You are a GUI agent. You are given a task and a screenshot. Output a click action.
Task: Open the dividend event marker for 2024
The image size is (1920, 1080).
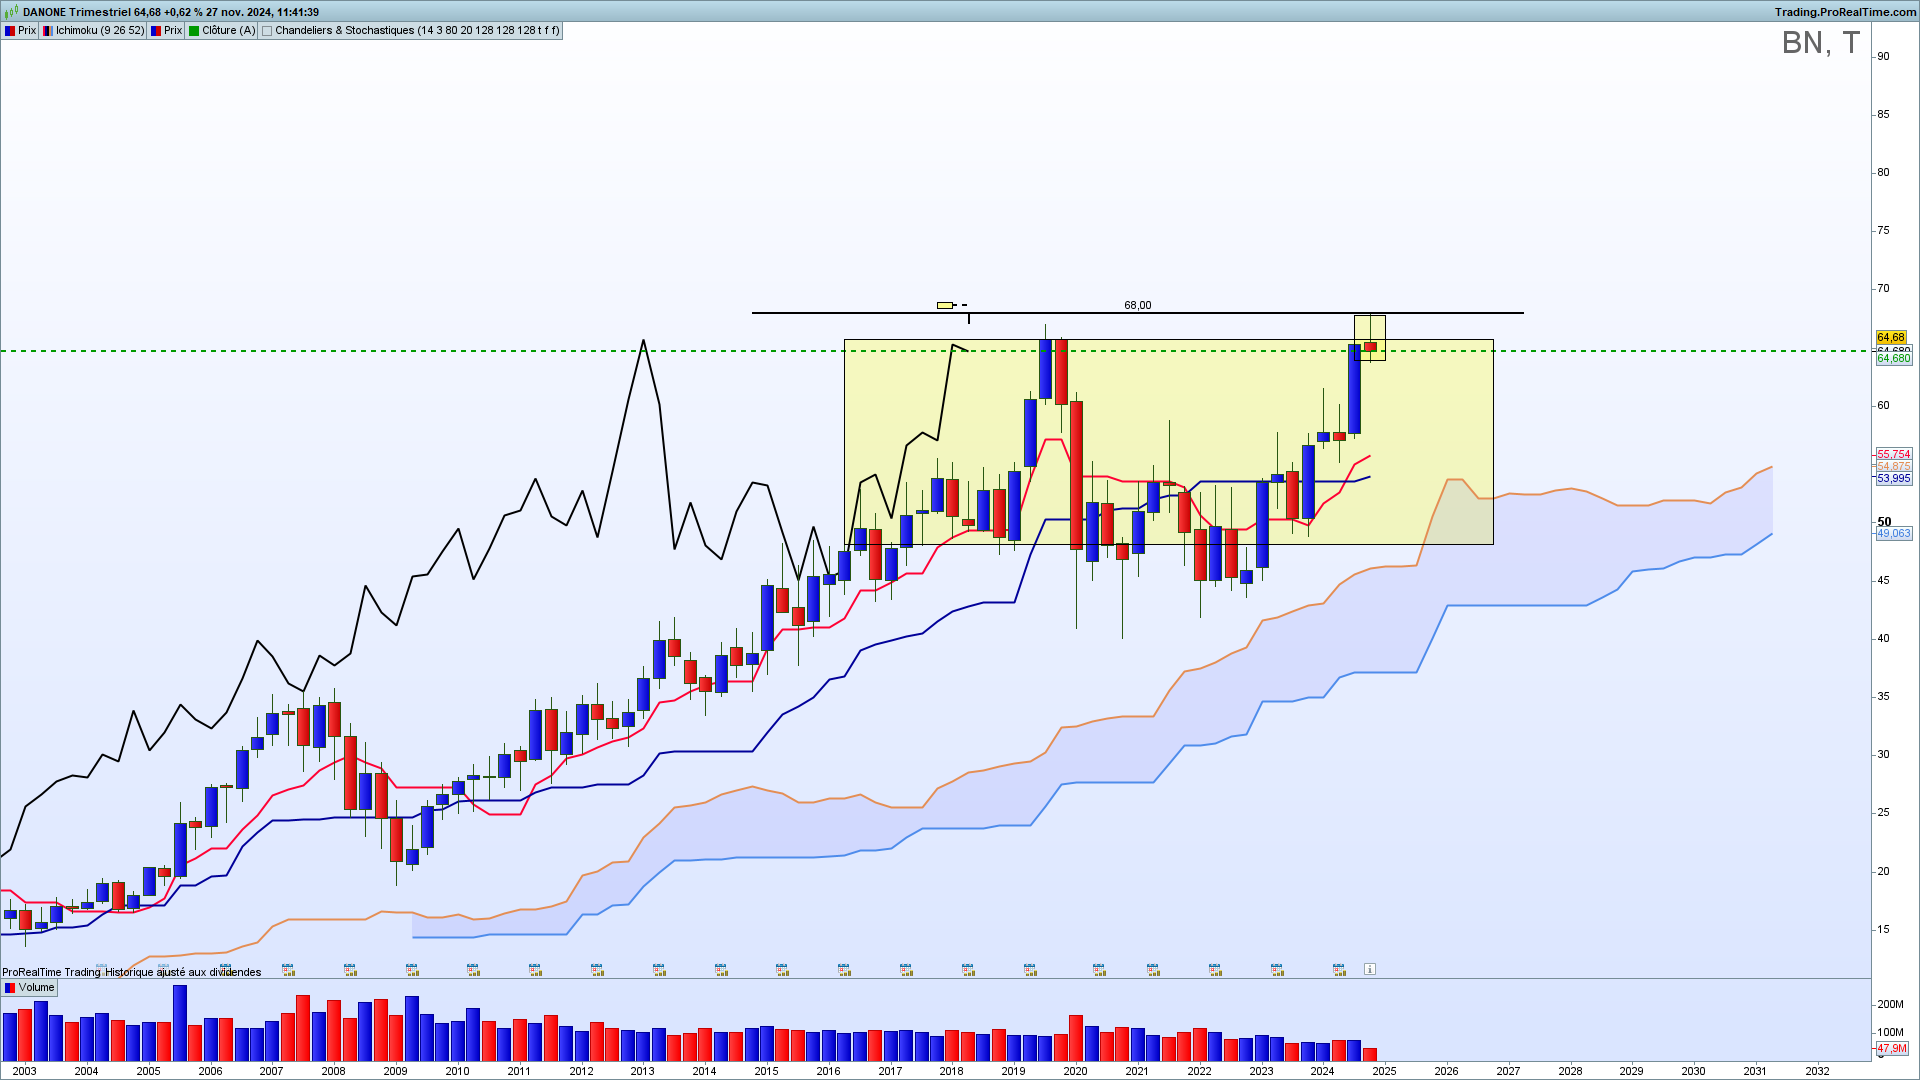click(1340, 969)
